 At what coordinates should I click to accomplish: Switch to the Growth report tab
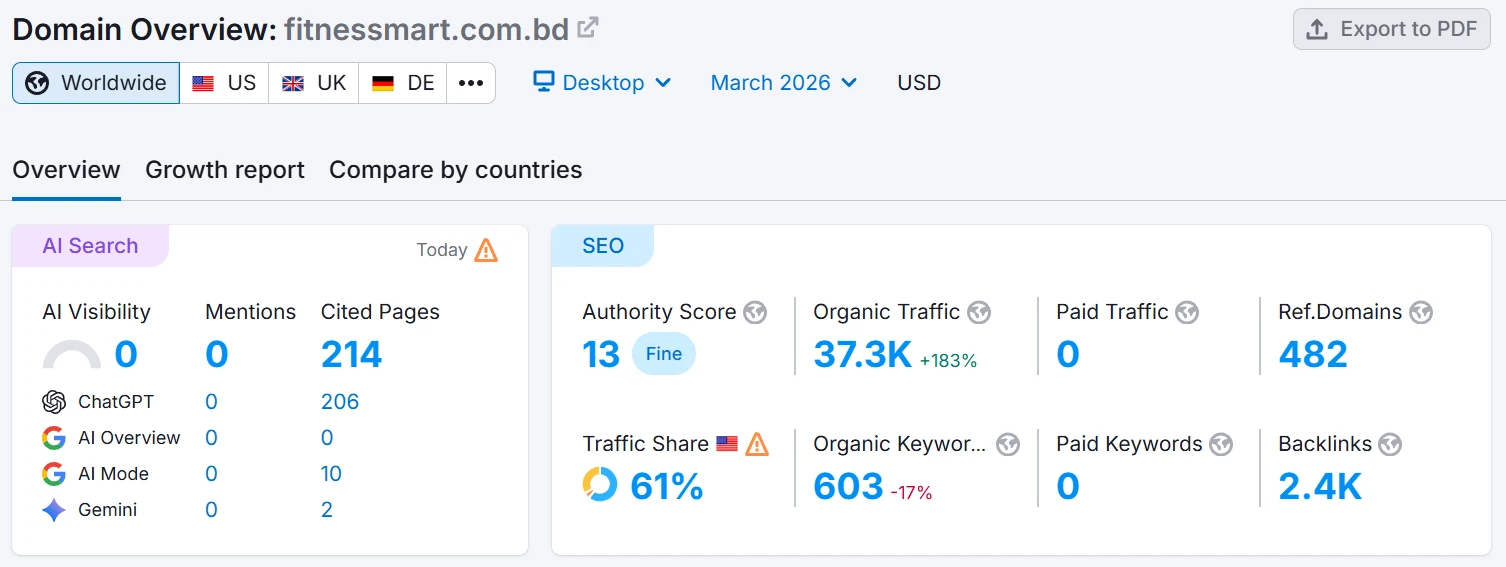[225, 170]
